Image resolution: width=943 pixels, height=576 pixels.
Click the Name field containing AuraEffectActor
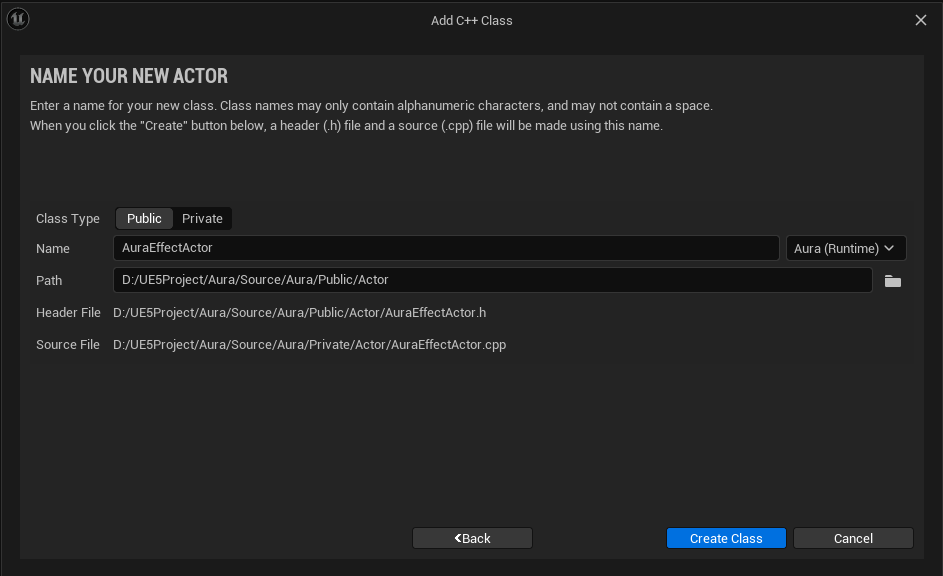point(446,248)
